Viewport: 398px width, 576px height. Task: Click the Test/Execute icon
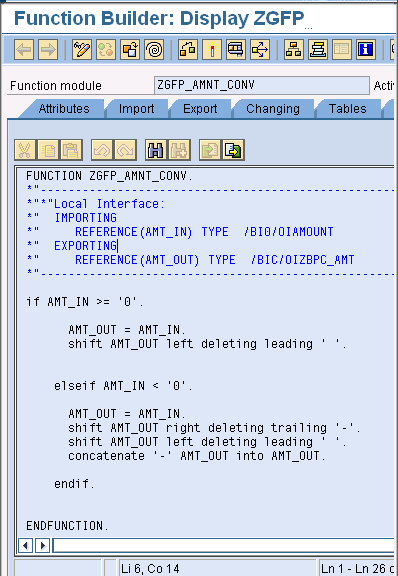click(236, 50)
